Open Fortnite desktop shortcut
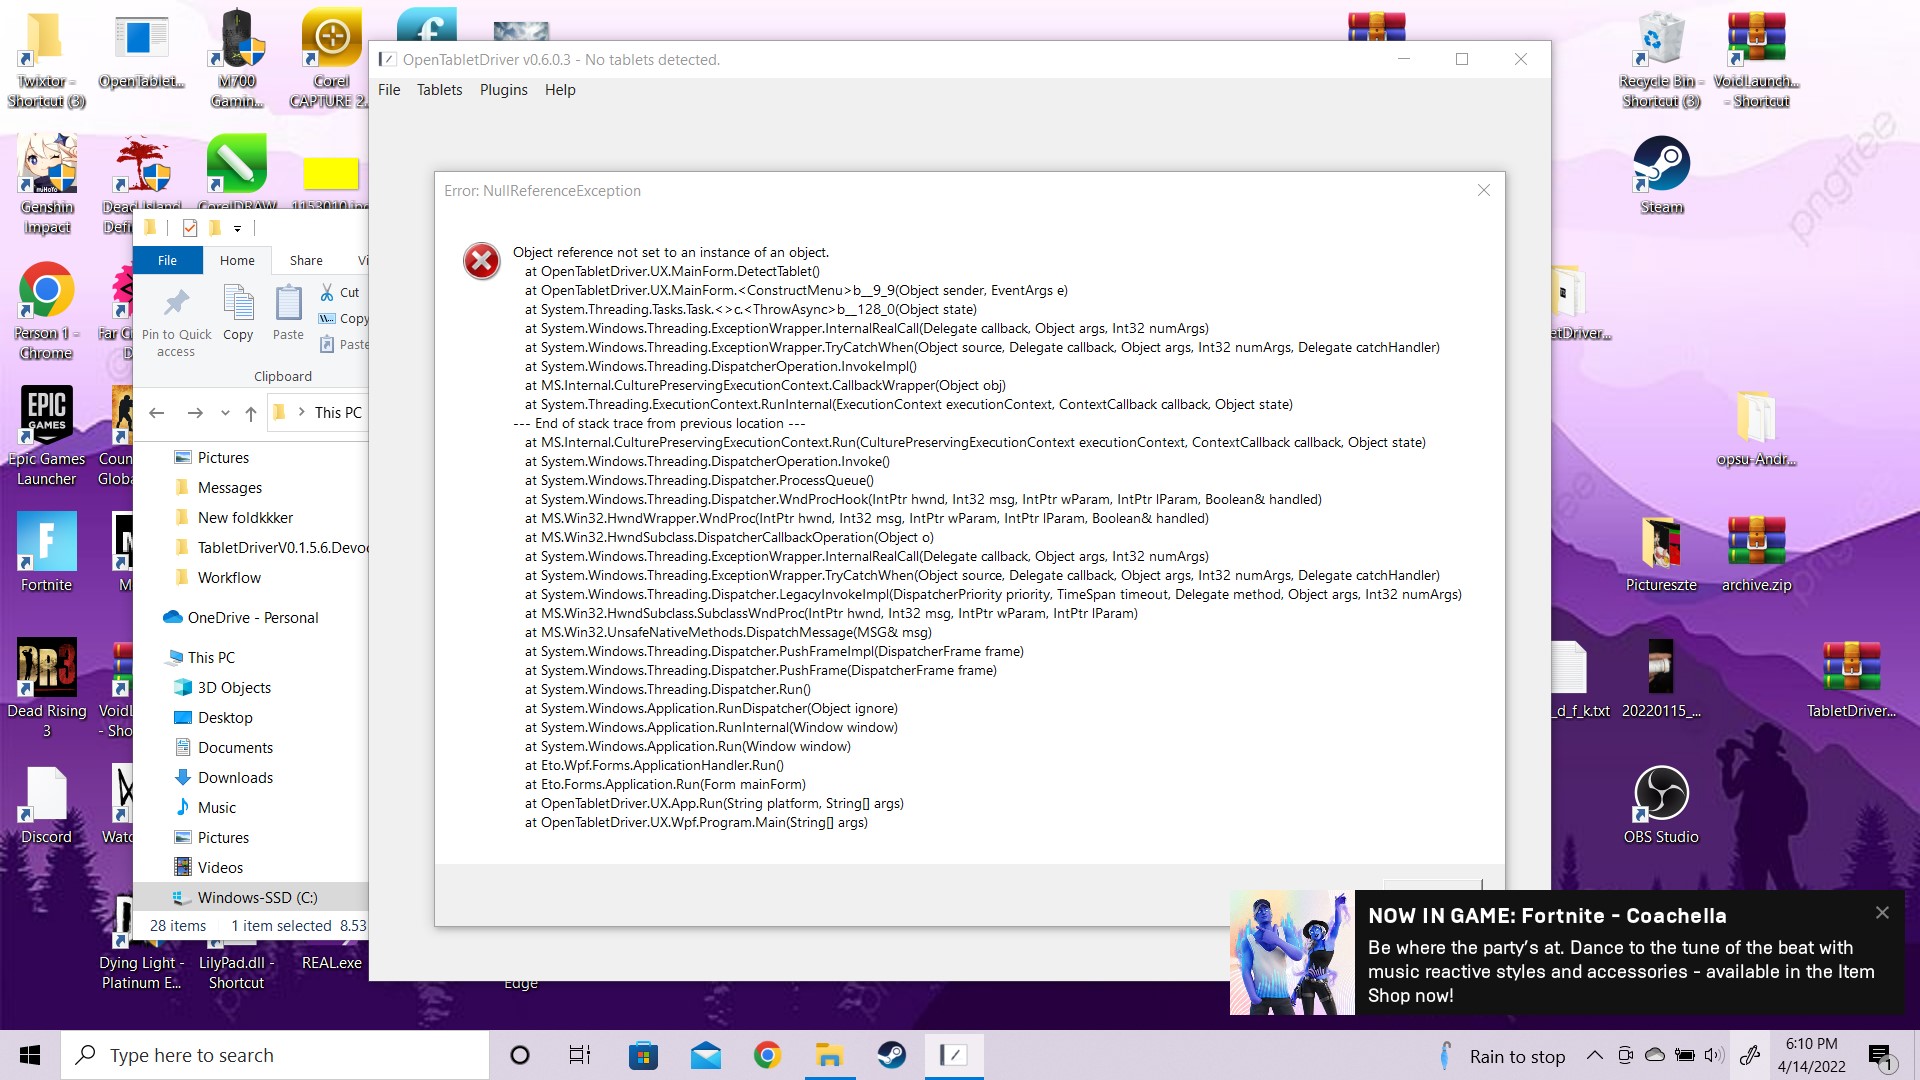This screenshot has width=1920, height=1080. coord(46,552)
